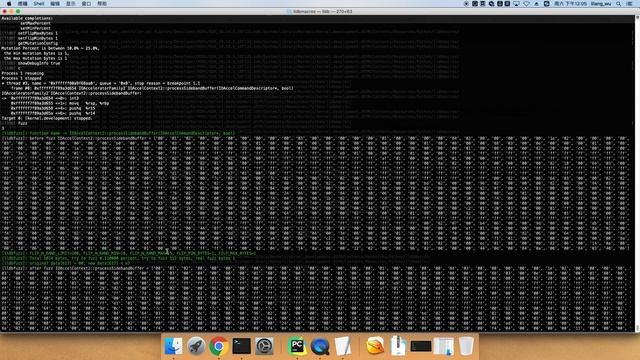Open the View menu in menu bar
Screen dimensions: 640x360
71,4
